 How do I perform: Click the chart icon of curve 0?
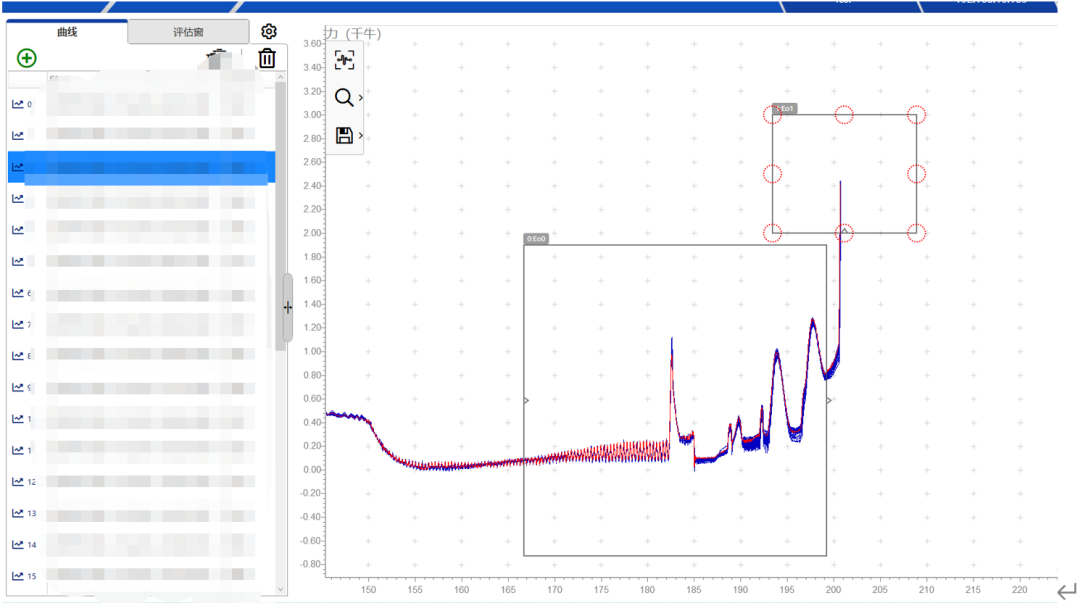tap(18, 104)
